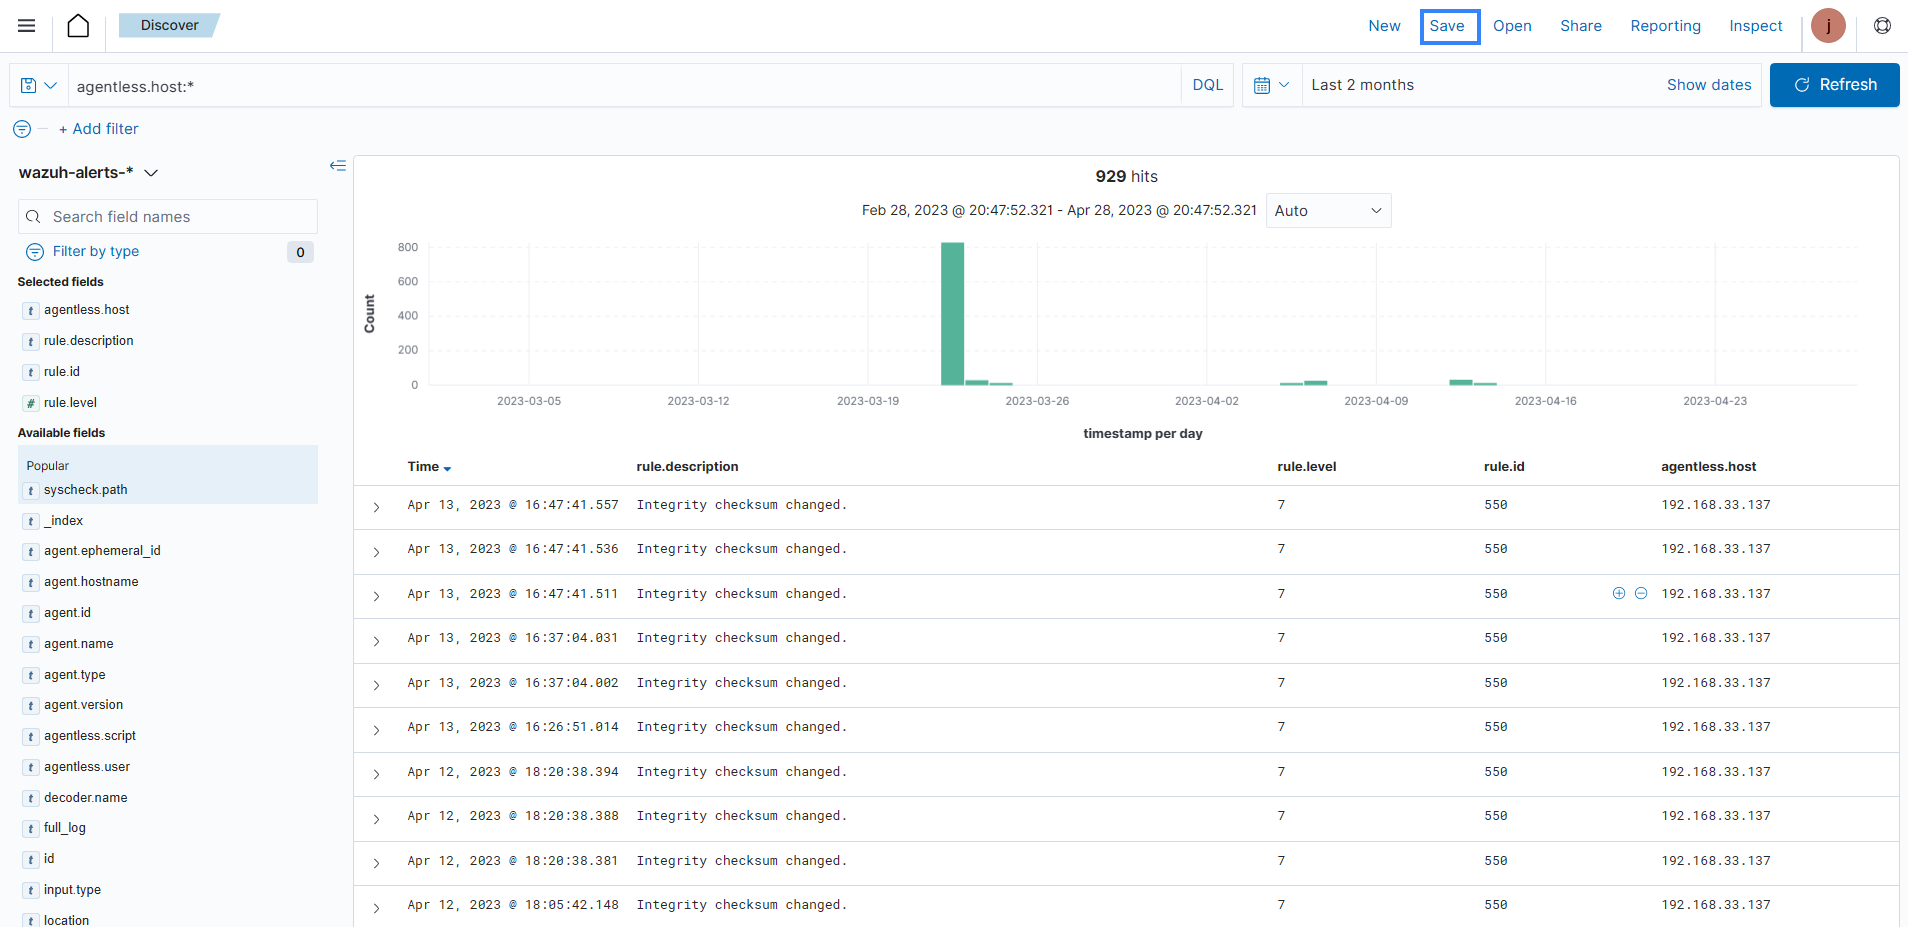Open saved queries menu icon
Viewport: 1908px width, 927px height.
(x=39, y=86)
